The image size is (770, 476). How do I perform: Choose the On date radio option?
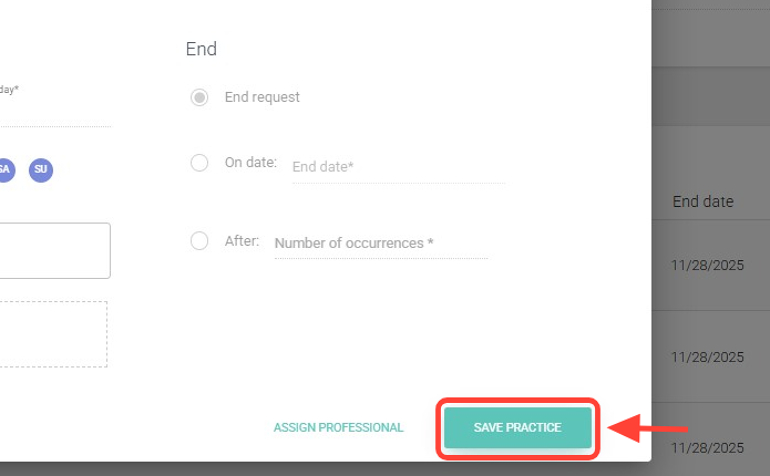[199, 162]
